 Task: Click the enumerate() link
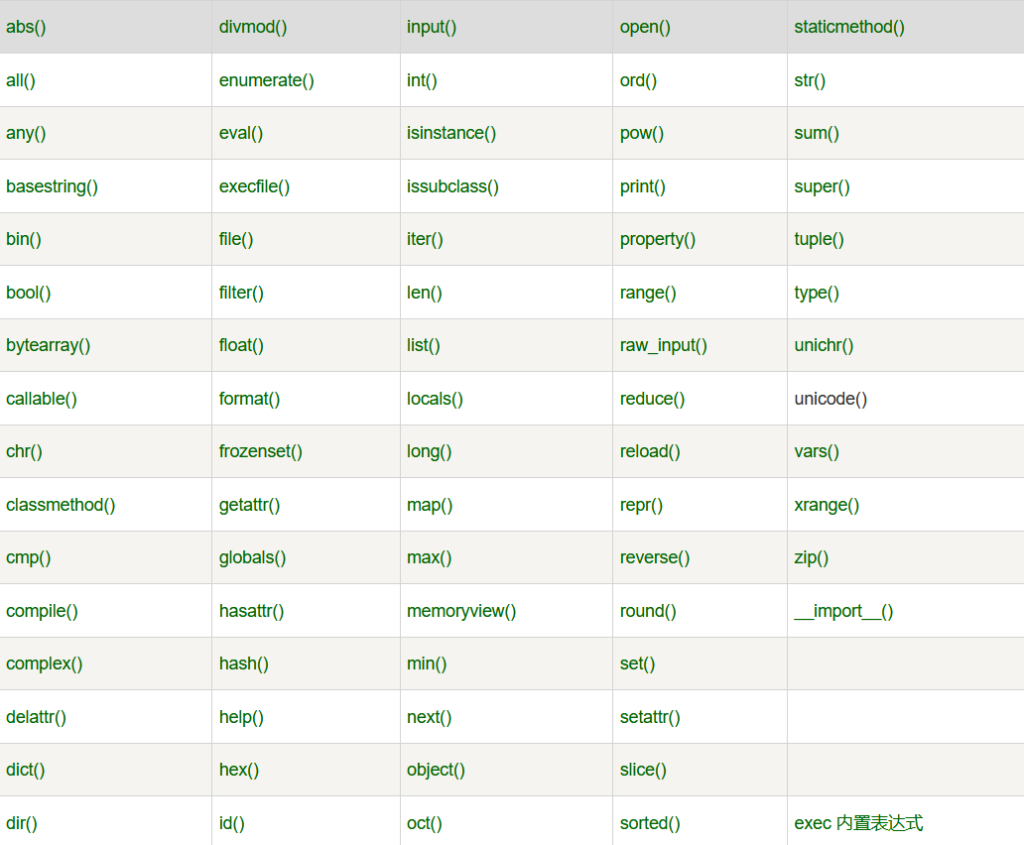tap(266, 80)
